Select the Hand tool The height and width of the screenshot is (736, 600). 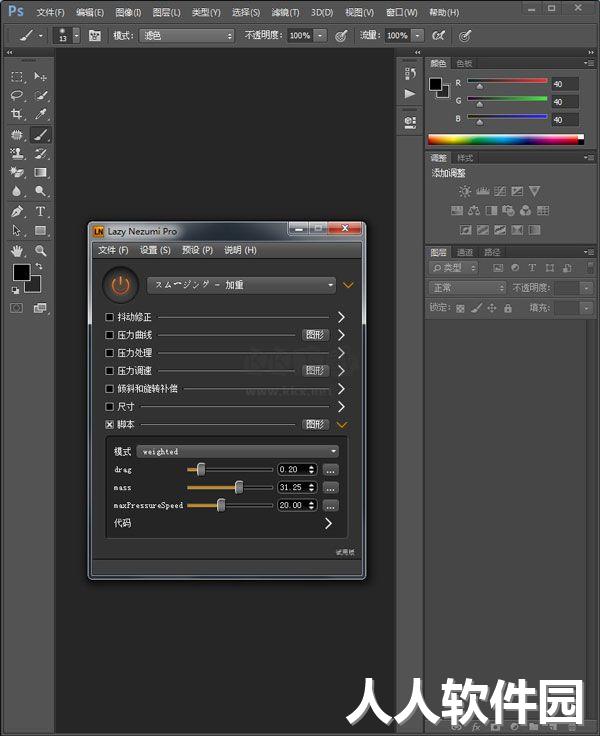pos(17,251)
